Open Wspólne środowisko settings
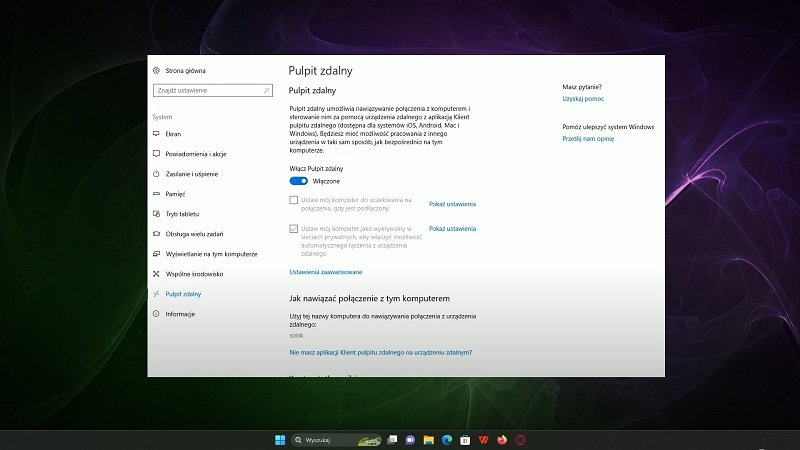This screenshot has height=450, width=800. pyautogui.click(x=194, y=274)
